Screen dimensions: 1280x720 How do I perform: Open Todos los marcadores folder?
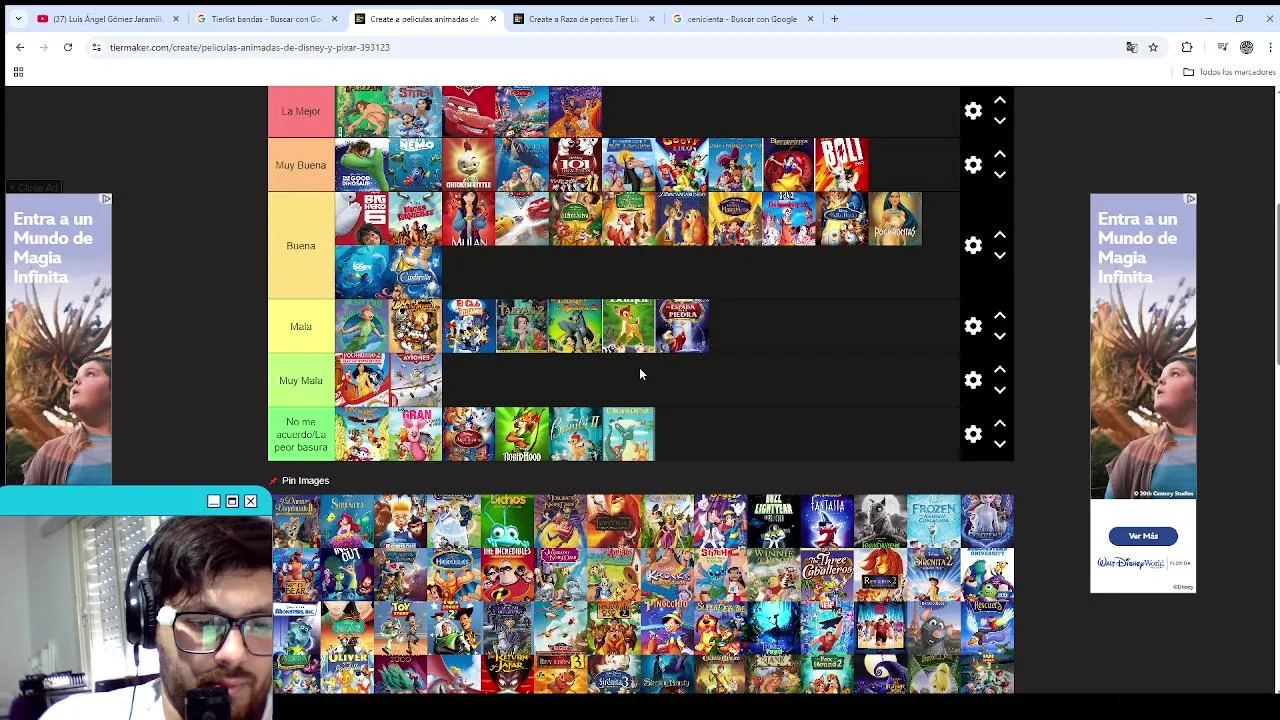pos(1229,72)
